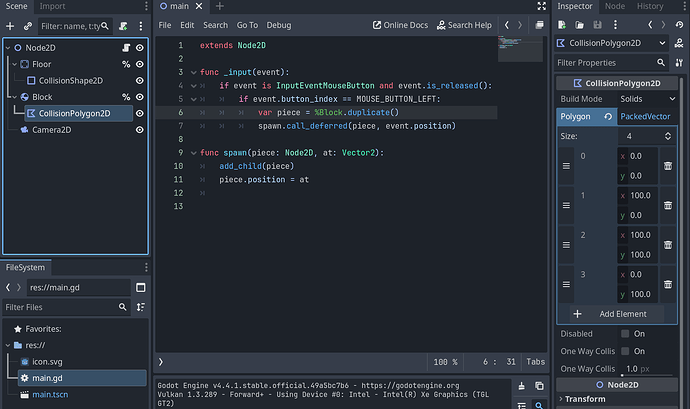Open the Debug menu

tap(279, 25)
